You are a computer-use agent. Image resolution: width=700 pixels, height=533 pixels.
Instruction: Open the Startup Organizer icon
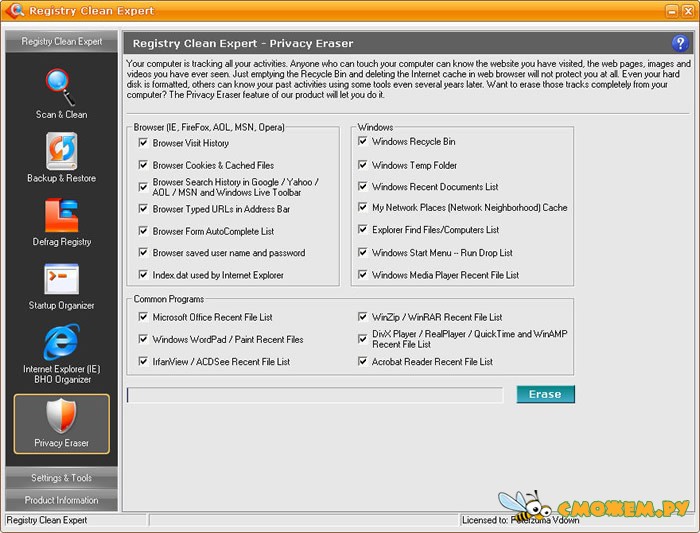[62, 279]
